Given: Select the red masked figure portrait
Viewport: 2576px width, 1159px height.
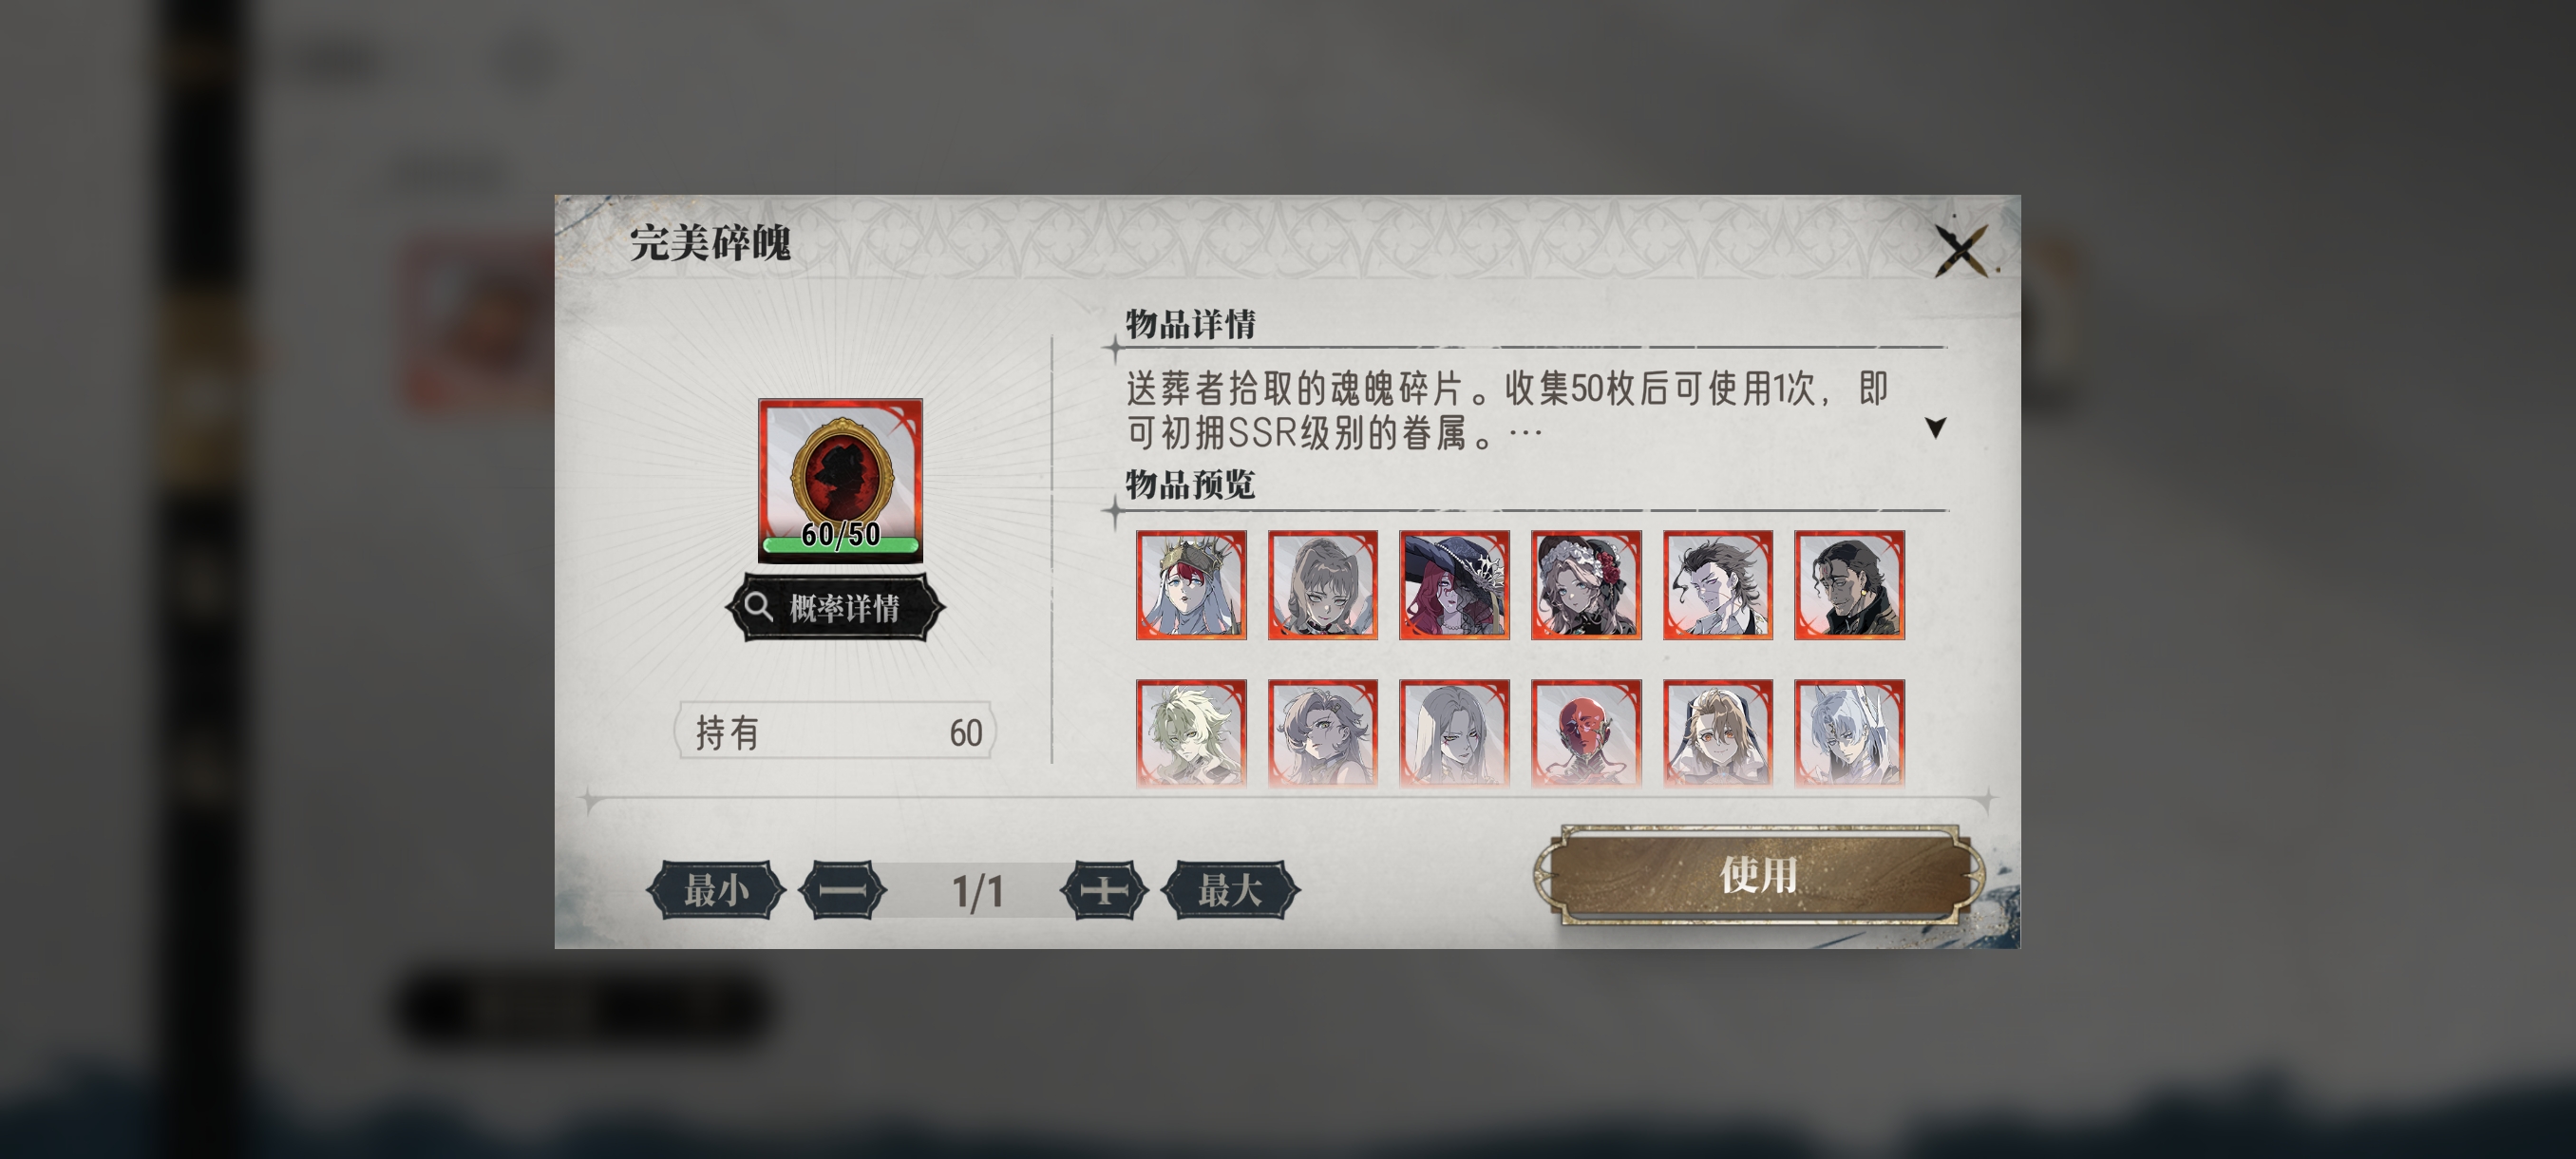Looking at the screenshot, I should pos(1586,733).
